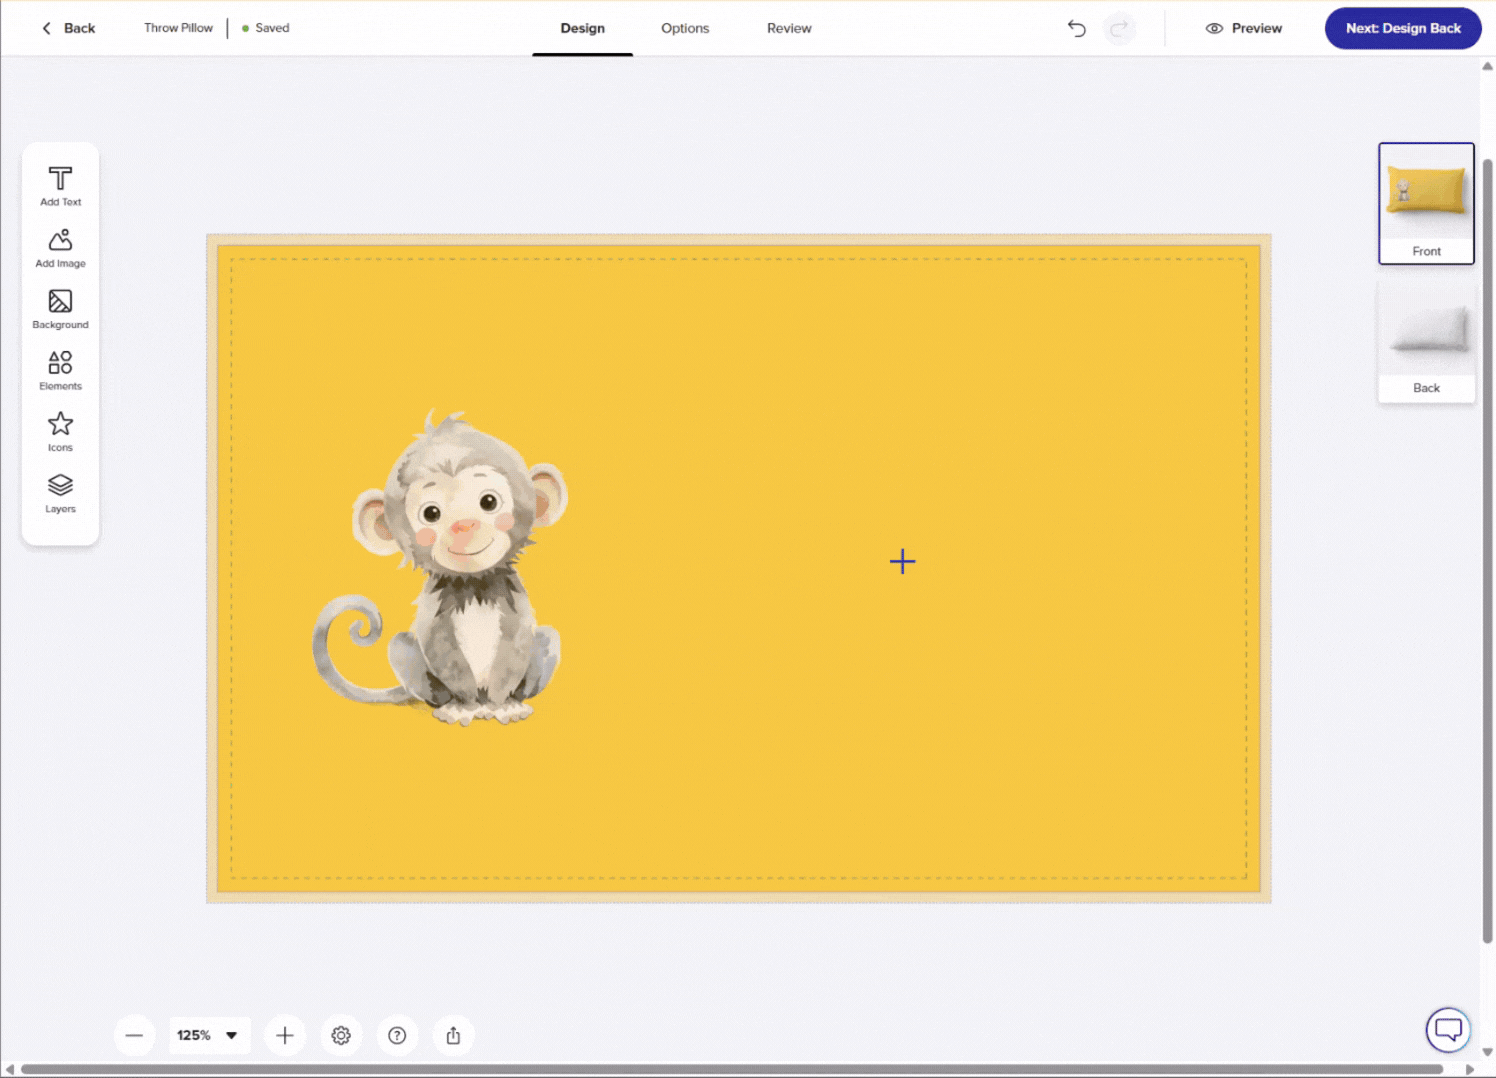Screen dimensions: 1496x1078
Task: Open the Icons star panel
Action: tap(60, 432)
